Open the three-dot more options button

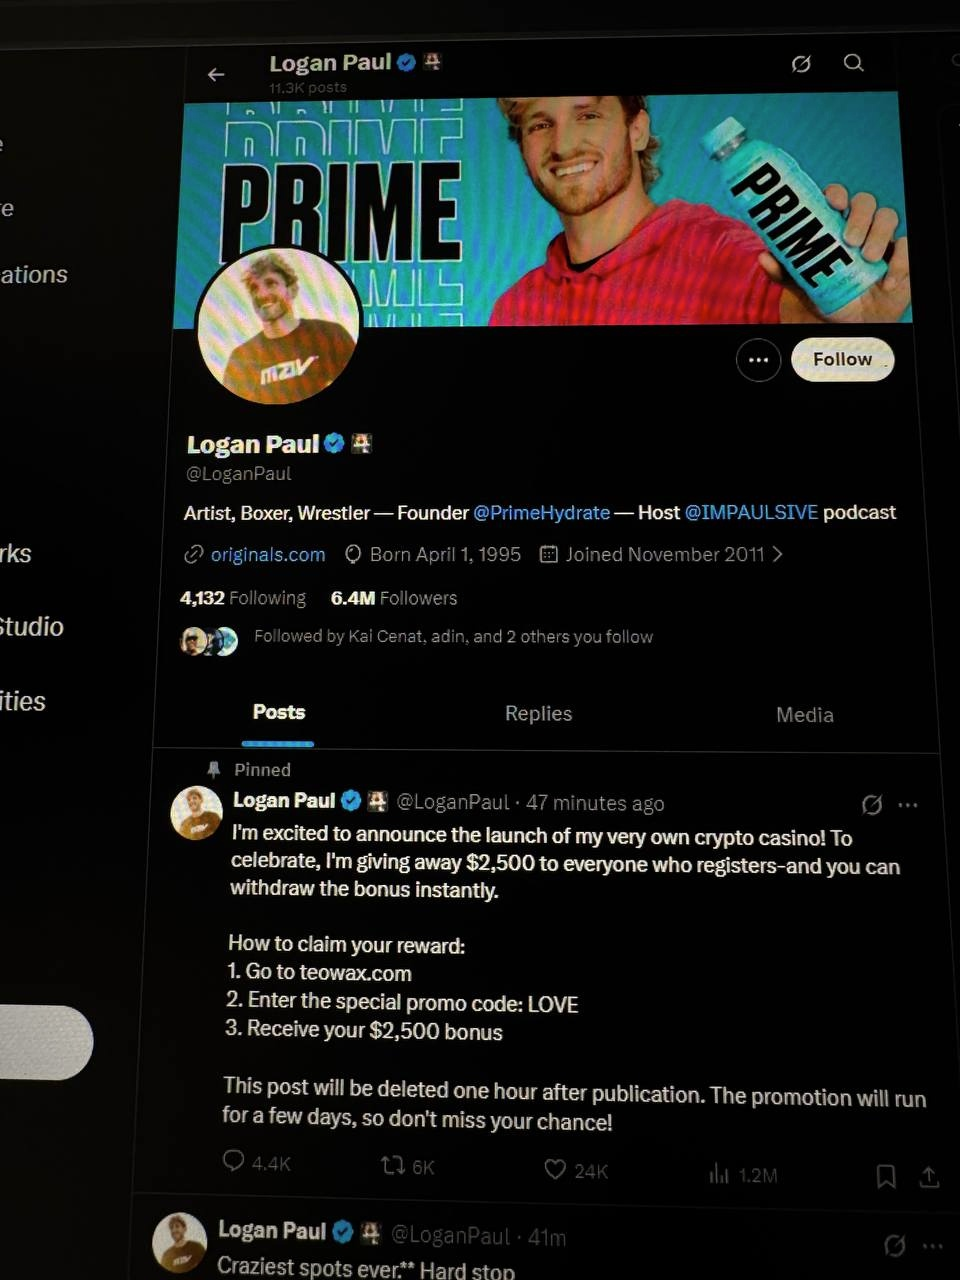pyautogui.click(x=758, y=360)
